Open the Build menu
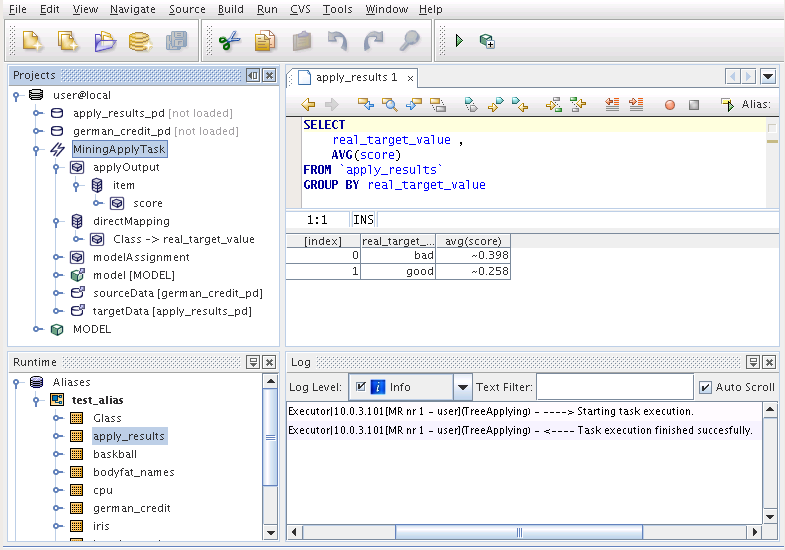785x550 pixels. point(231,10)
